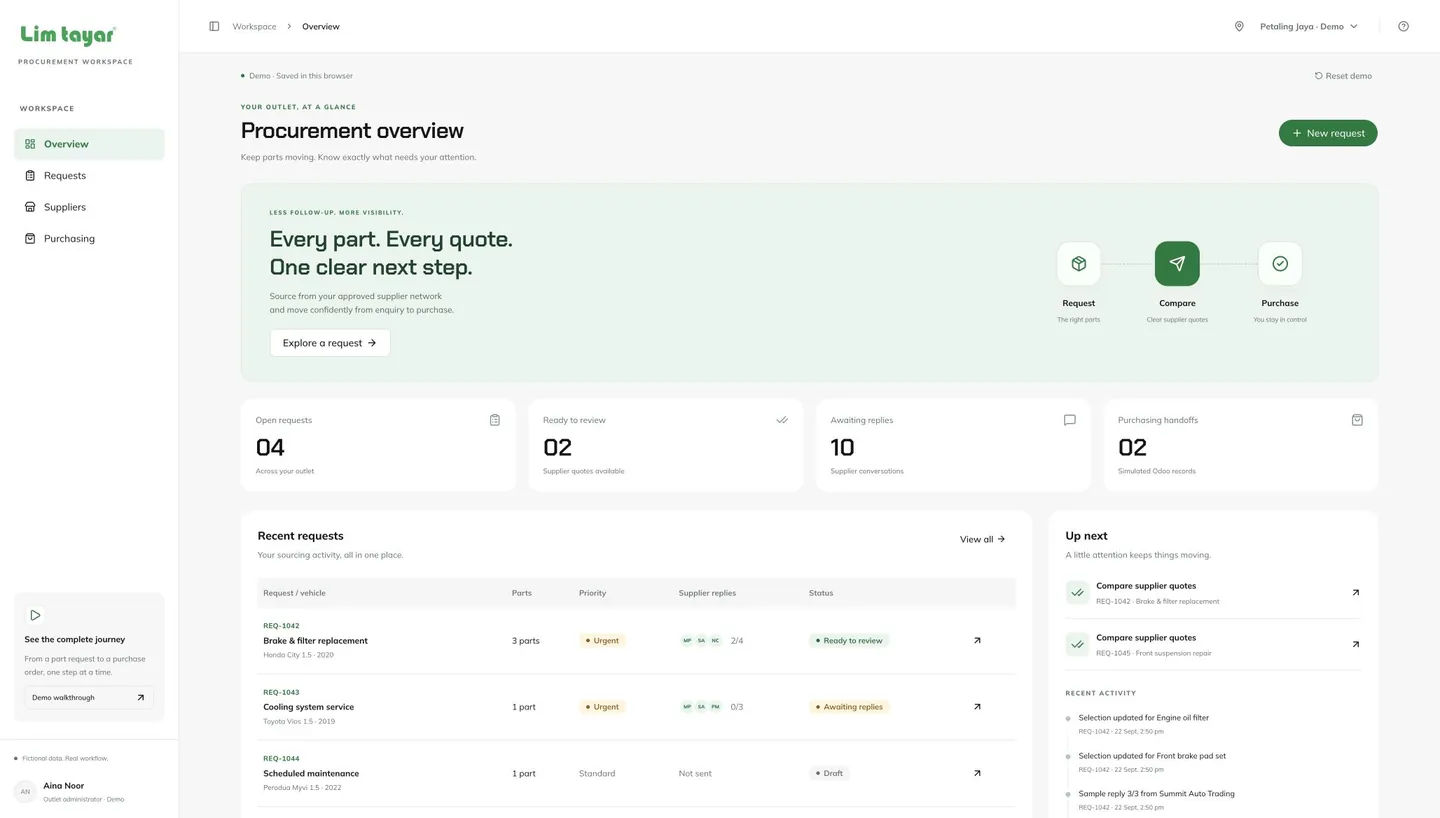Viewport: 1440px width, 818px height.
Task: Click Sample reply 3/3 from Summit Auto Trading
Action: click(1156, 794)
